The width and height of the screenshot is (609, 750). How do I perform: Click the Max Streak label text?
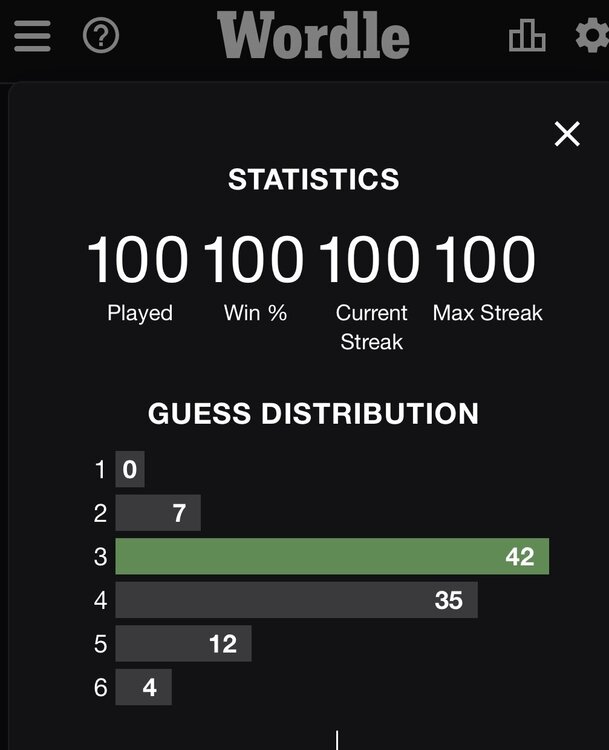pos(487,313)
